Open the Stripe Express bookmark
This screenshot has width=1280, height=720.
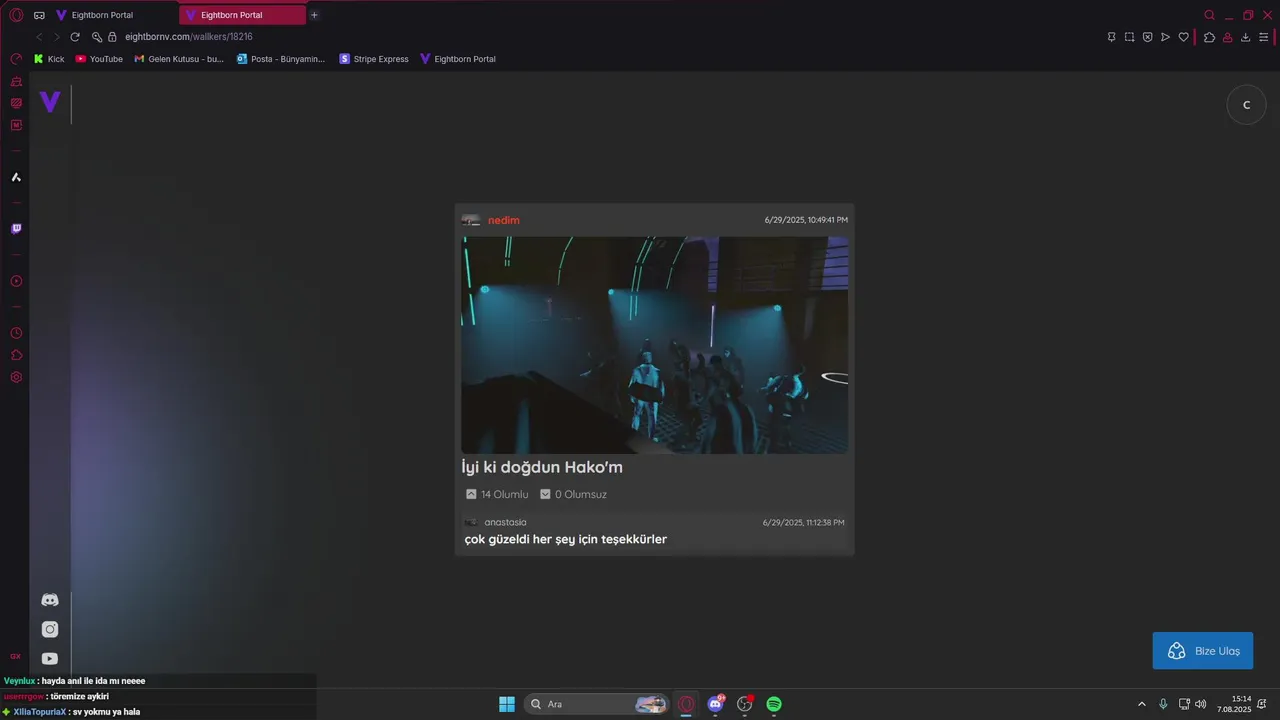[374, 59]
